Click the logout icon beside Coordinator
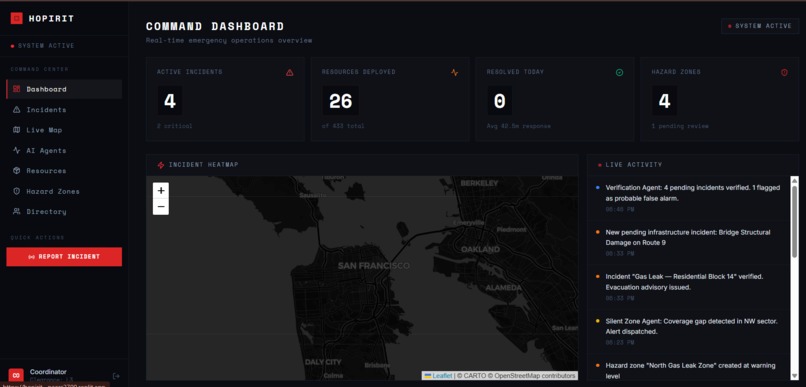The width and height of the screenshot is (806, 387). [x=116, y=376]
